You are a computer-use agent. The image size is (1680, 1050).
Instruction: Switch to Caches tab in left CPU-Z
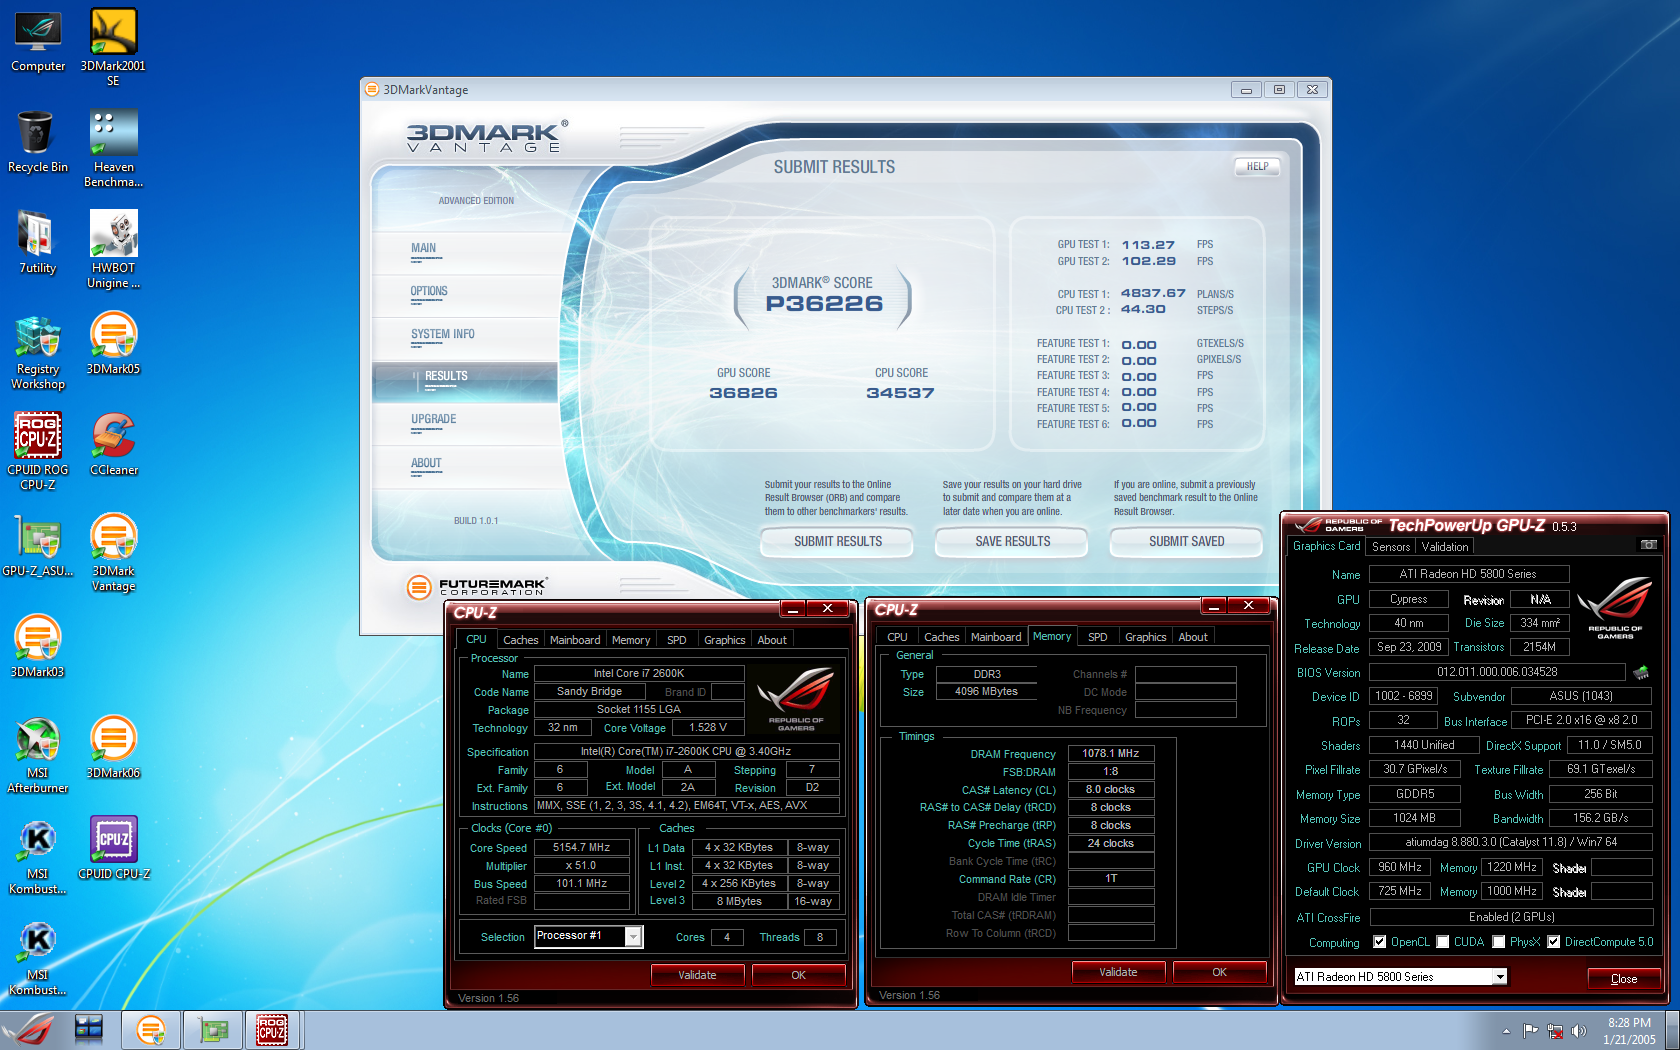520,640
